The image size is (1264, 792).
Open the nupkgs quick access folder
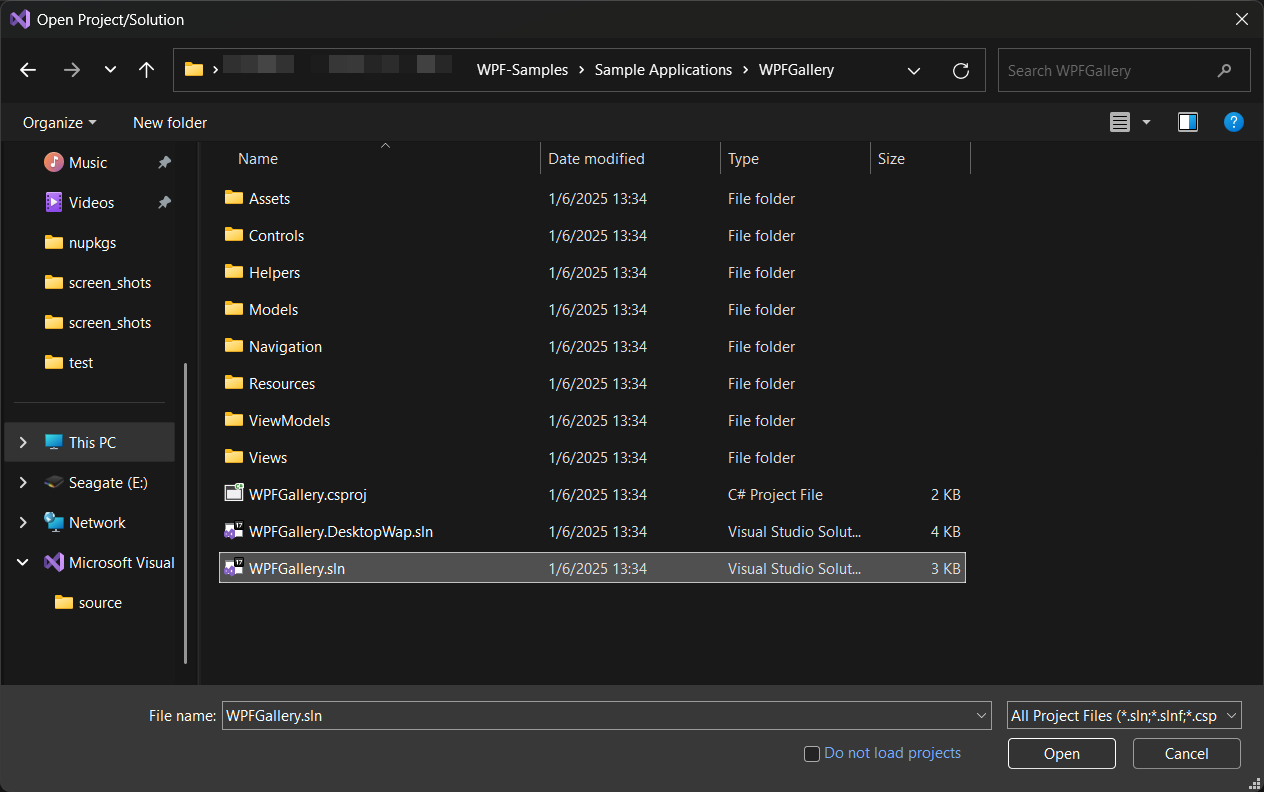[90, 242]
